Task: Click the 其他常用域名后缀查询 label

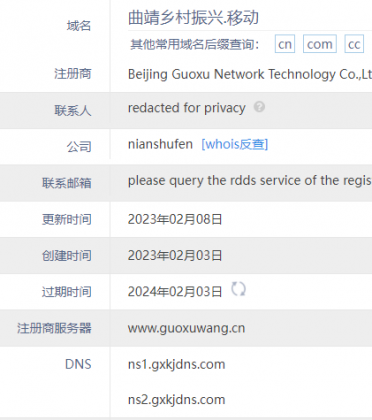Action: point(194,44)
